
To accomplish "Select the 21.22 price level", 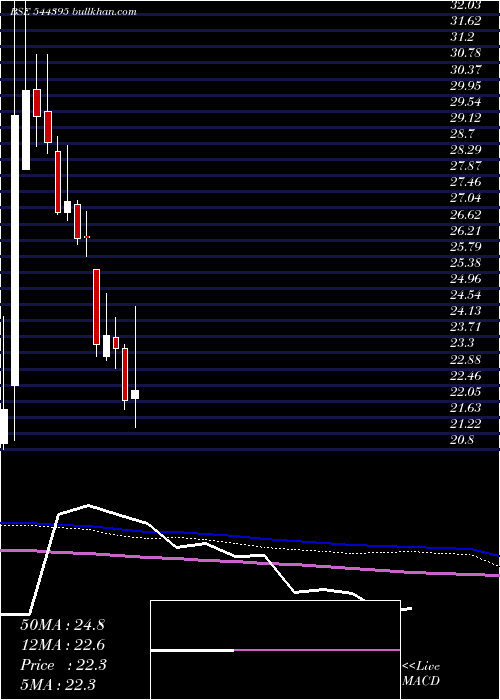I will tap(467, 424).
